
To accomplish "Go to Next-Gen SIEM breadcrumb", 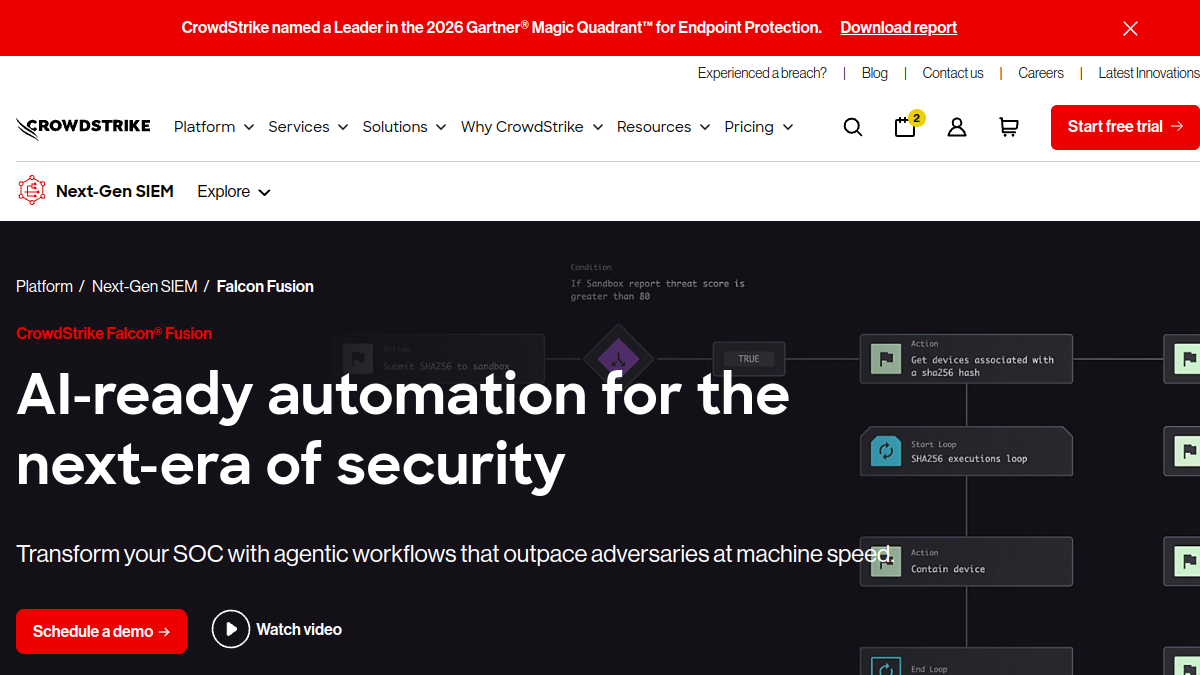I will tap(145, 286).
